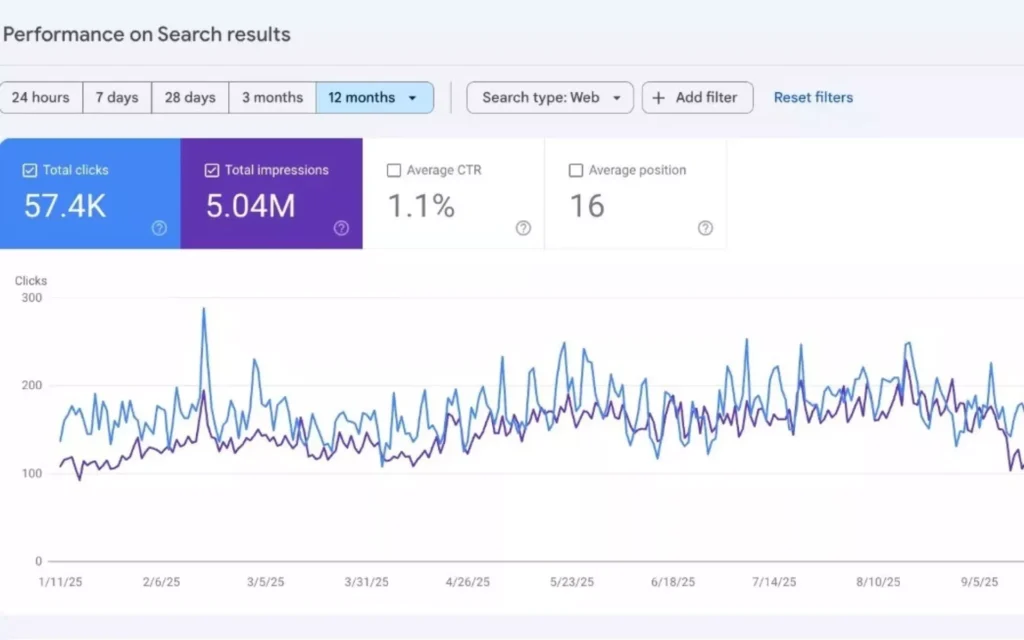This screenshot has width=1024, height=640.
Task: Uncheck the Total clicks checkbox
Action: click(30, 170)
